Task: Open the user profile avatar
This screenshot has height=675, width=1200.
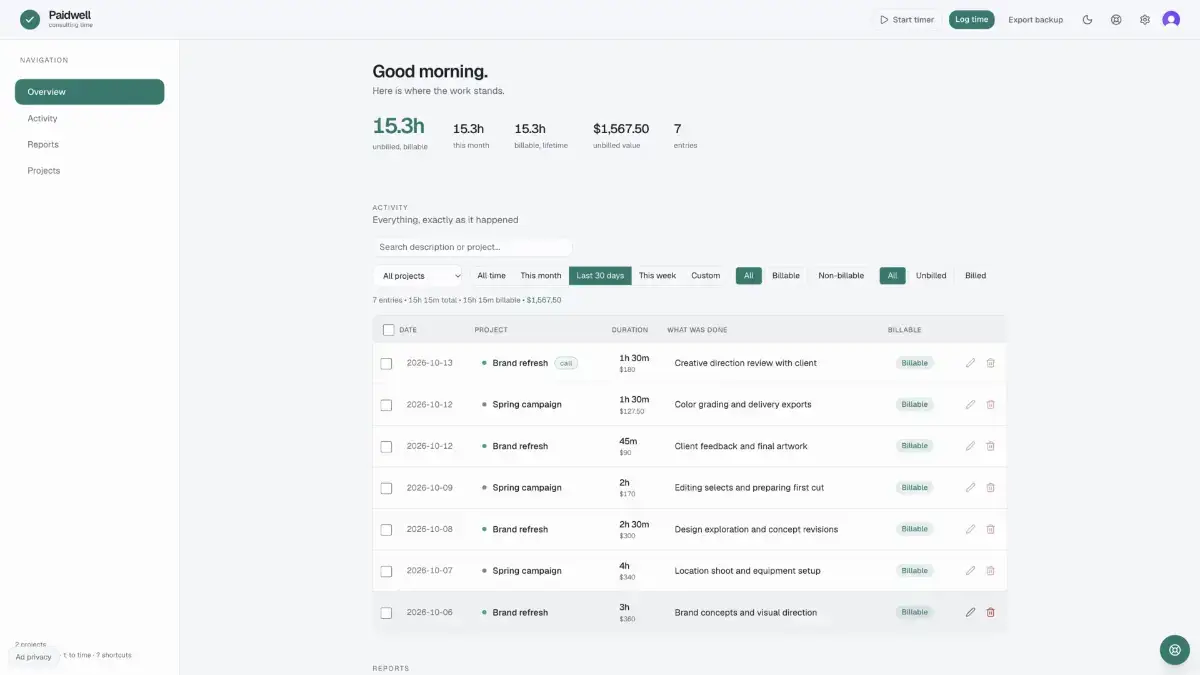Action: coord(1171,19)
